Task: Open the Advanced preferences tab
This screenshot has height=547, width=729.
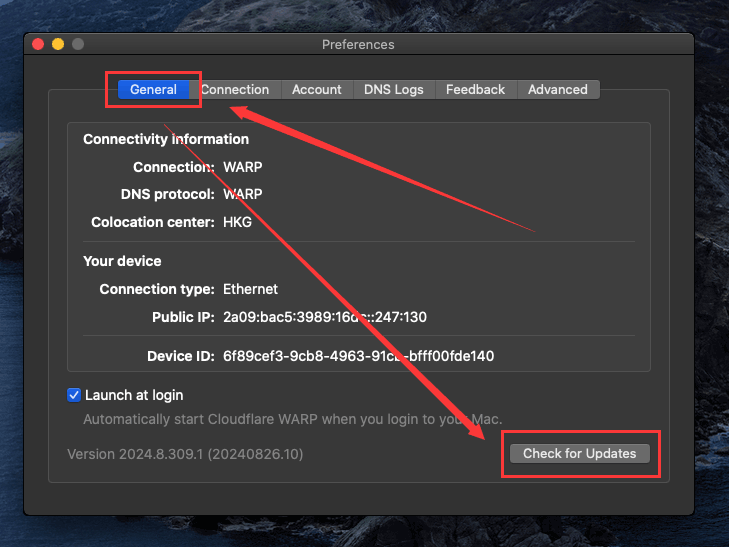Action: (557, 89)
